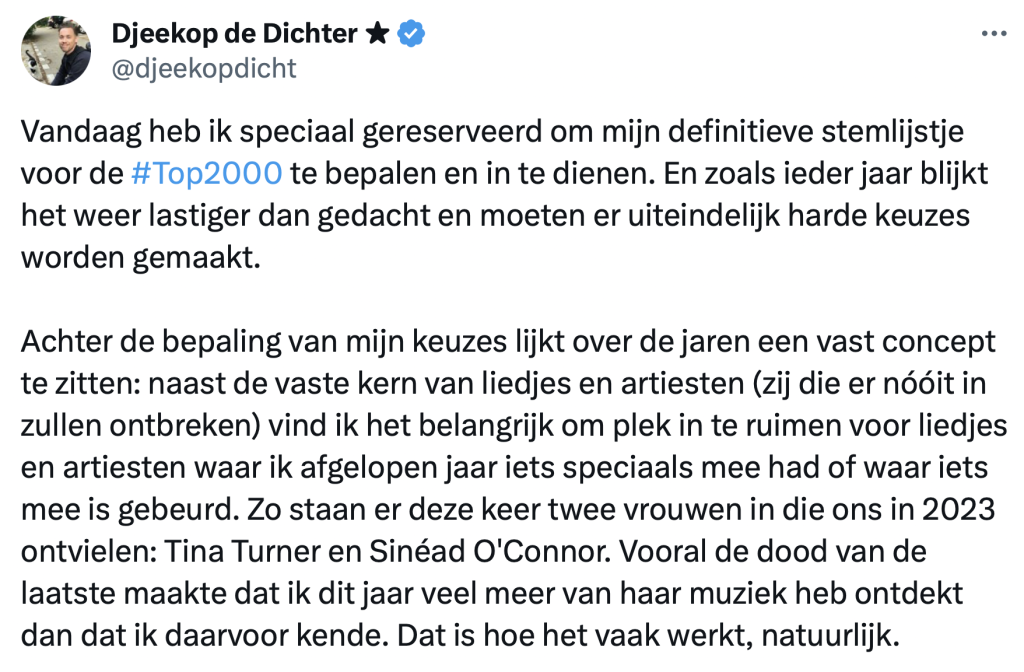Click the accented word "nóóit" in the tweet
The width and height of the screenshot is (1024, 672).
coord(931,383)
